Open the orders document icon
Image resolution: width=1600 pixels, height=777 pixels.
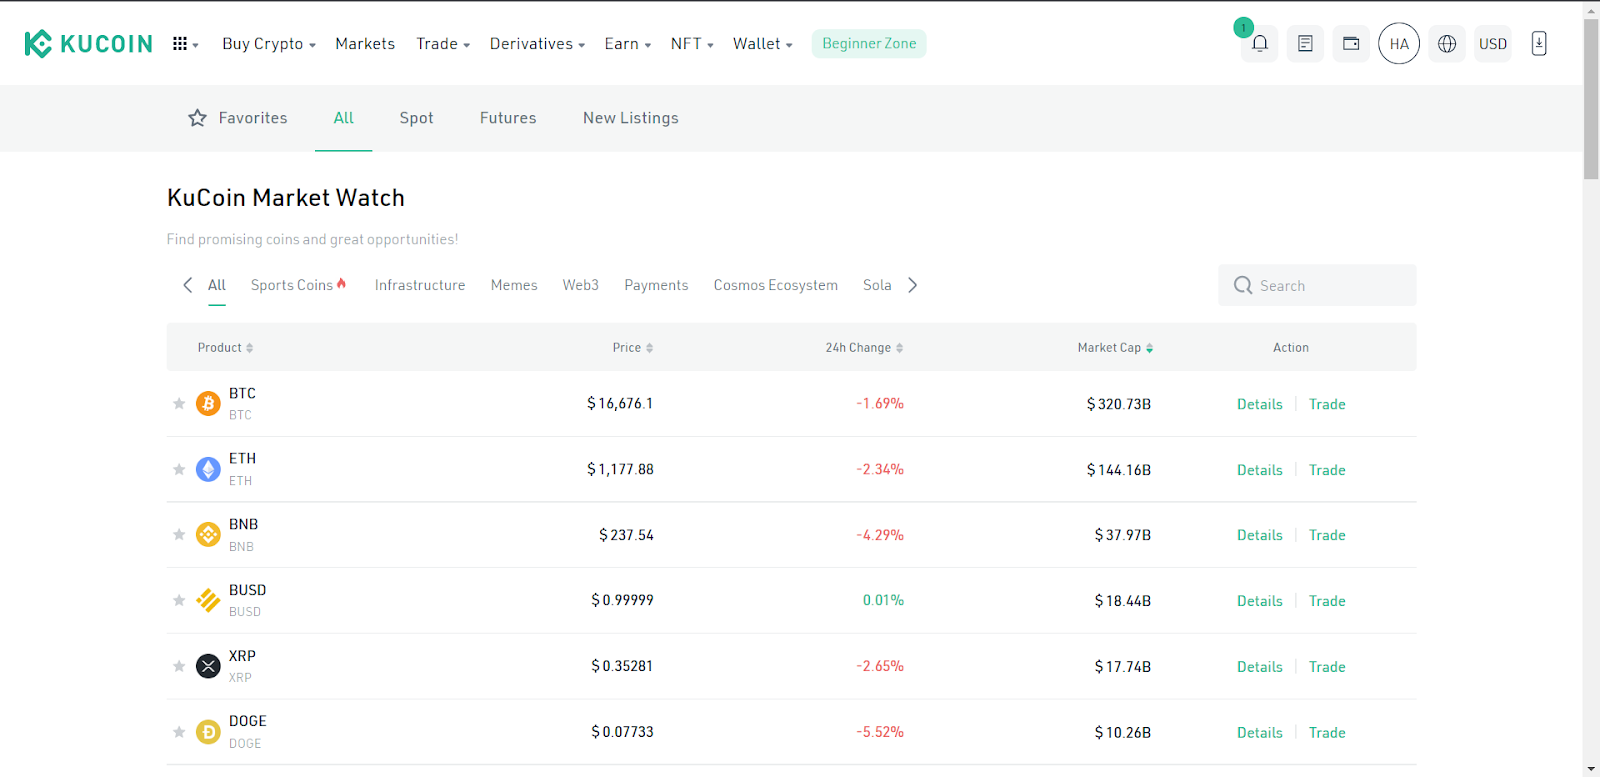click(1305, 44)
